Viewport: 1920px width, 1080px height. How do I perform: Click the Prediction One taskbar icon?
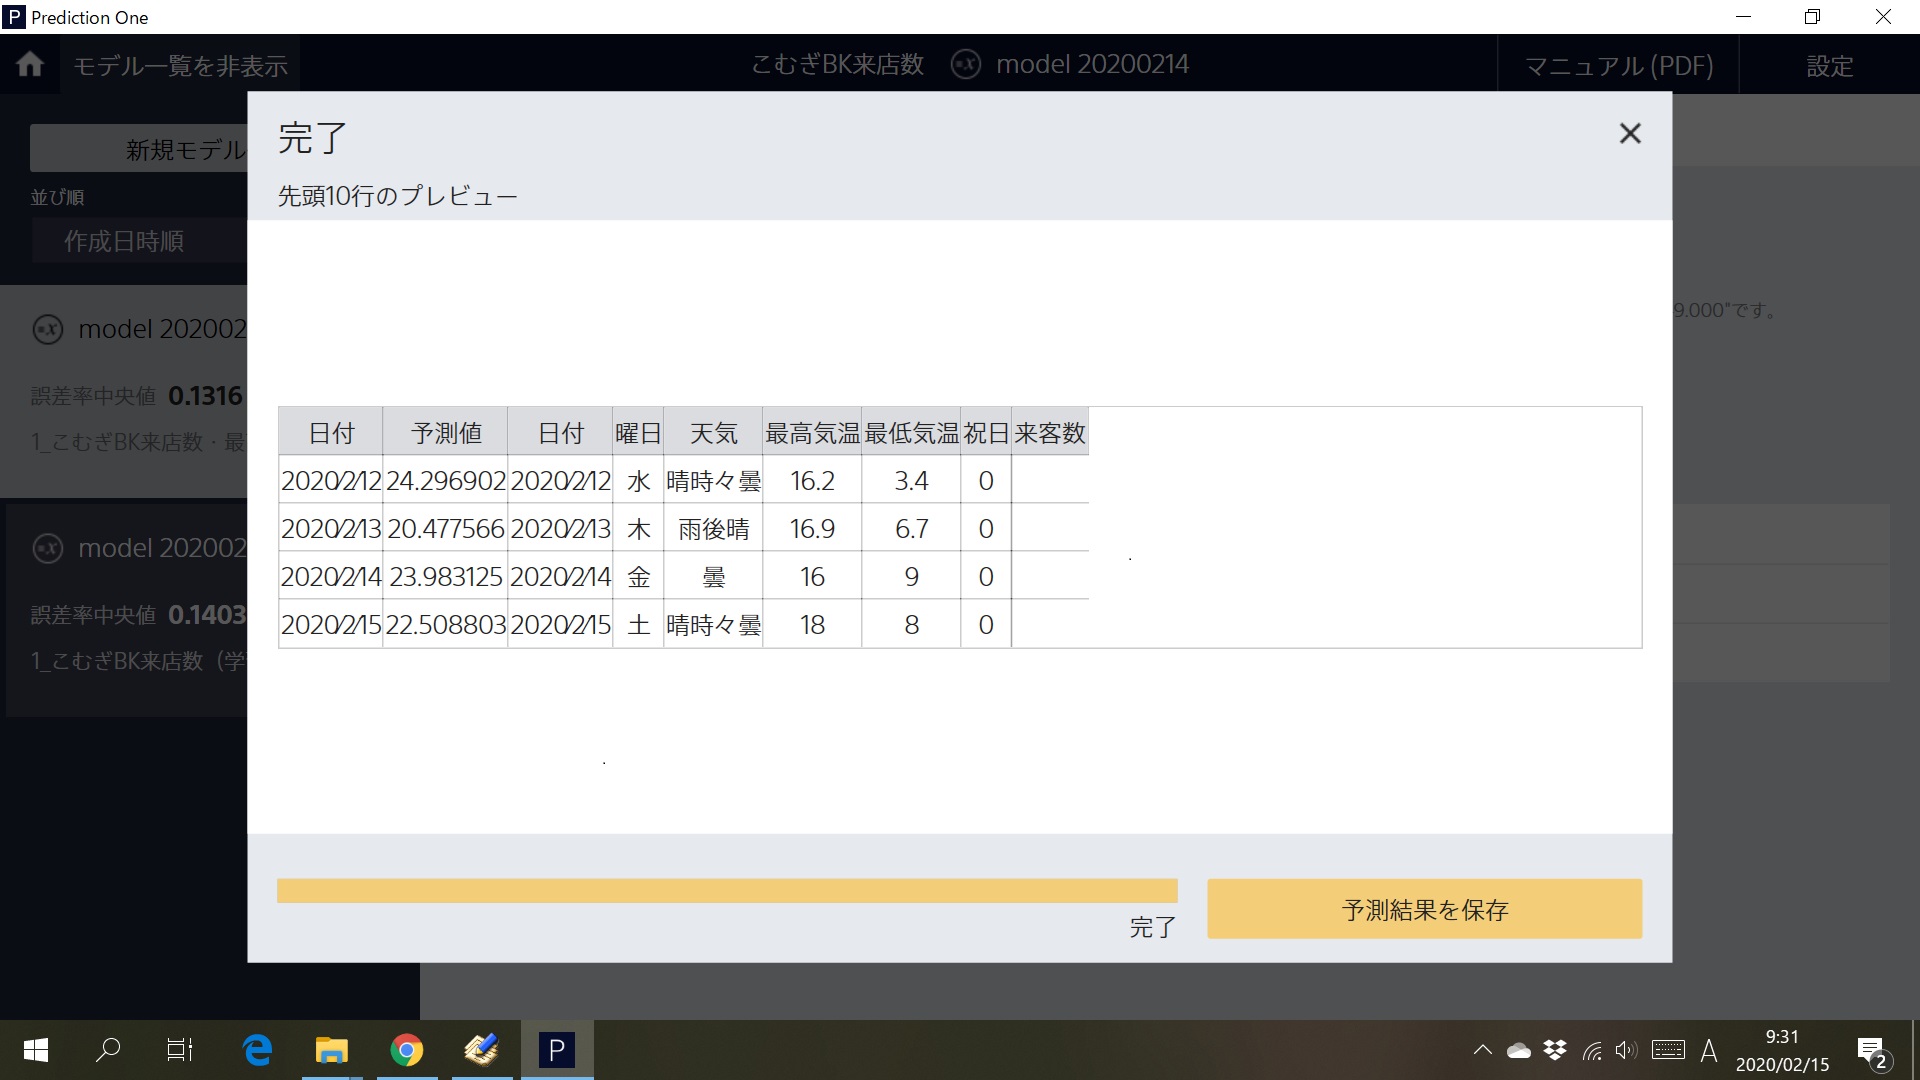[x=555, y=1048]
